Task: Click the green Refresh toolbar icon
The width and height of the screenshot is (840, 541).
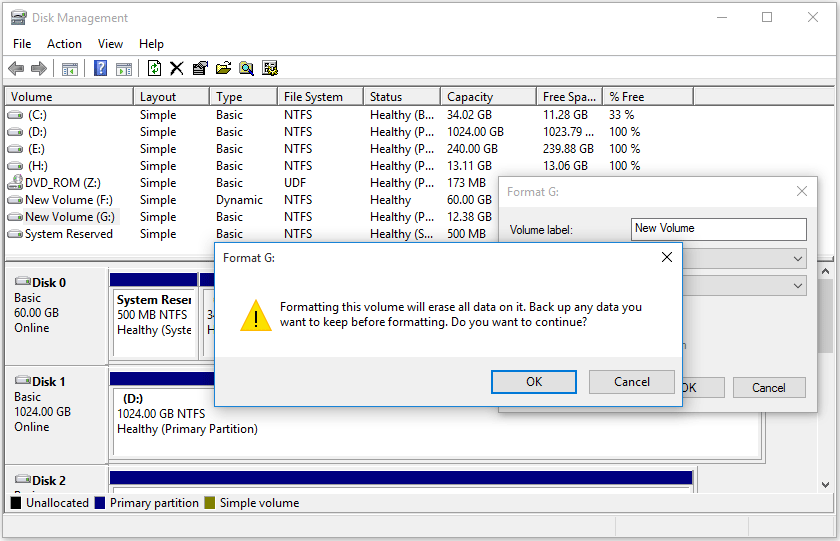Action: [154, 68]
